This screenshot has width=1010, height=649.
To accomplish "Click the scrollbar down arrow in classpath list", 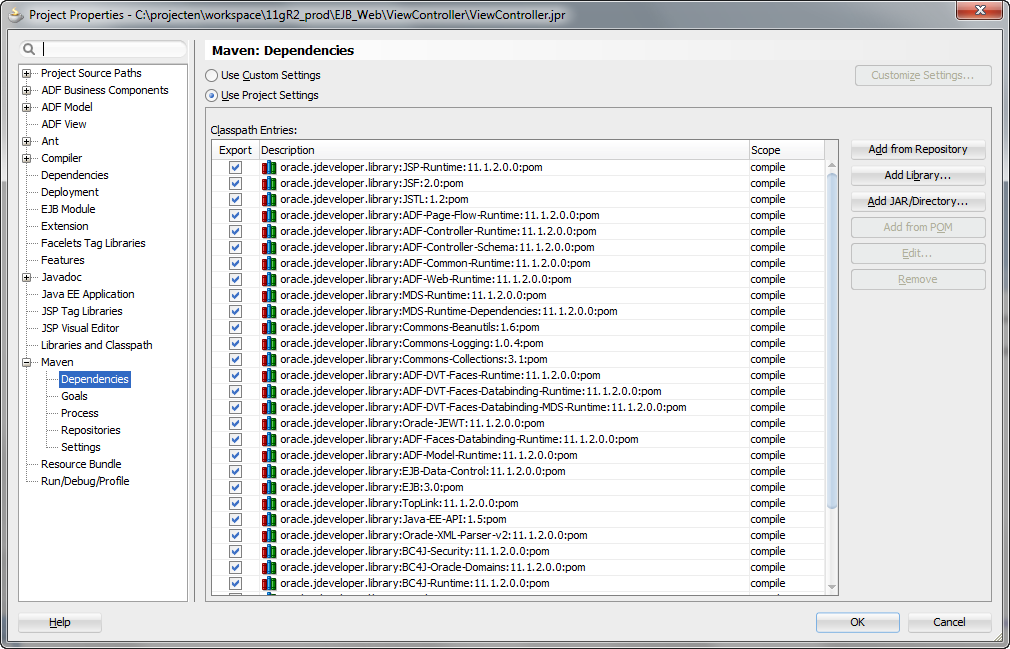I will (831, 587).
